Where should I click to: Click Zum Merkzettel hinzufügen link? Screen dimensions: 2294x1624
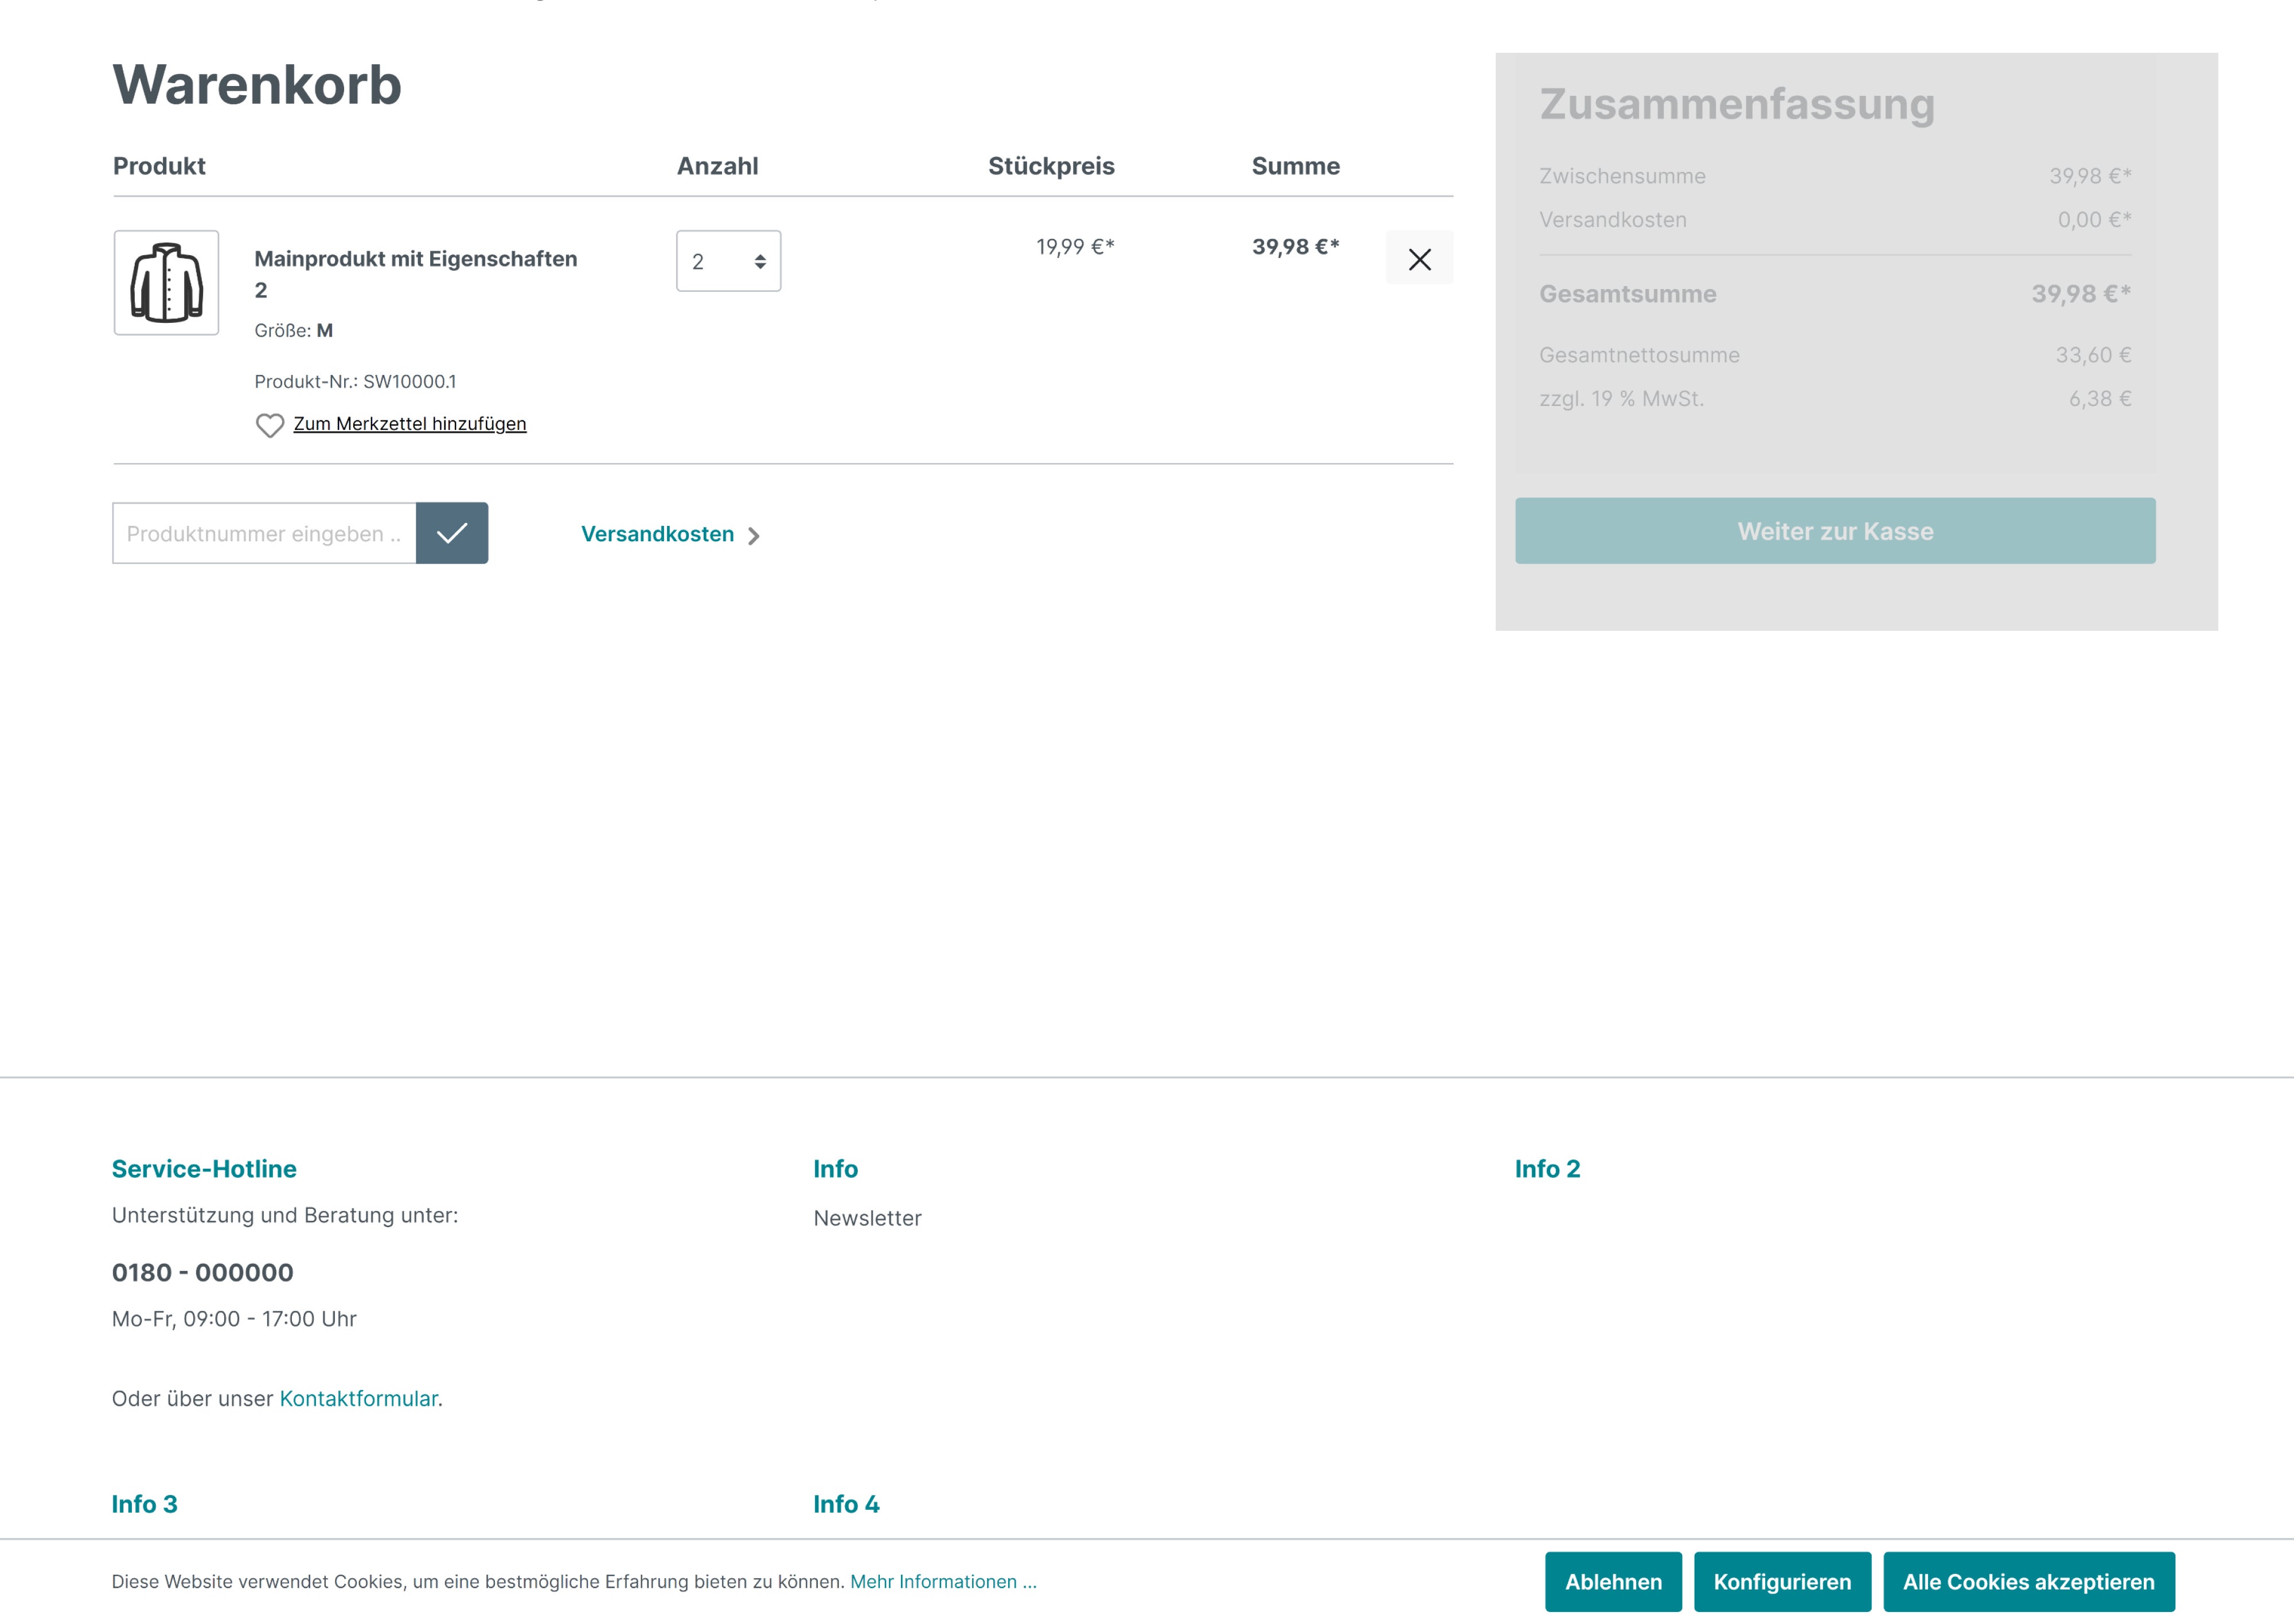410,424
